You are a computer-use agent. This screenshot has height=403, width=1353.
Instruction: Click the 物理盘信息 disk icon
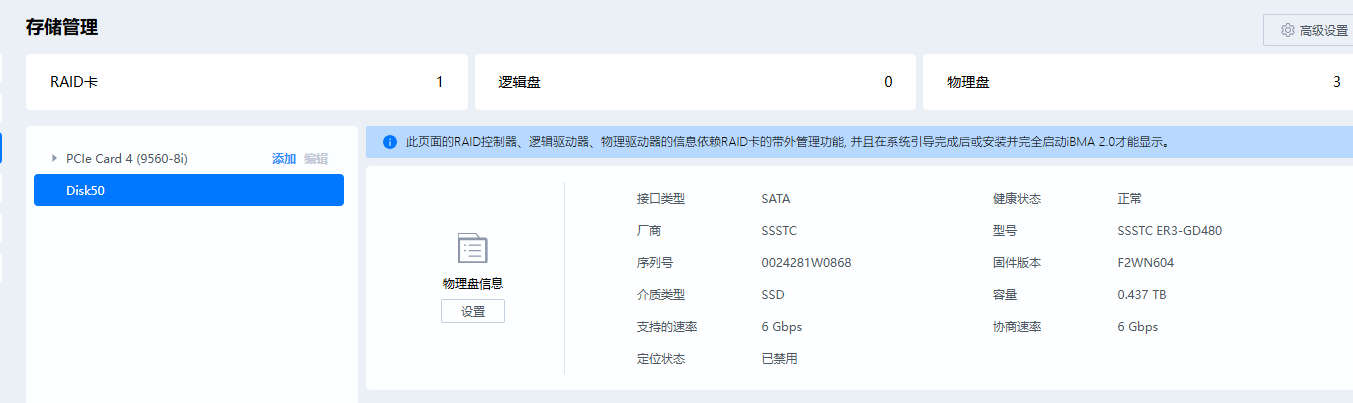tap(472, 248)
